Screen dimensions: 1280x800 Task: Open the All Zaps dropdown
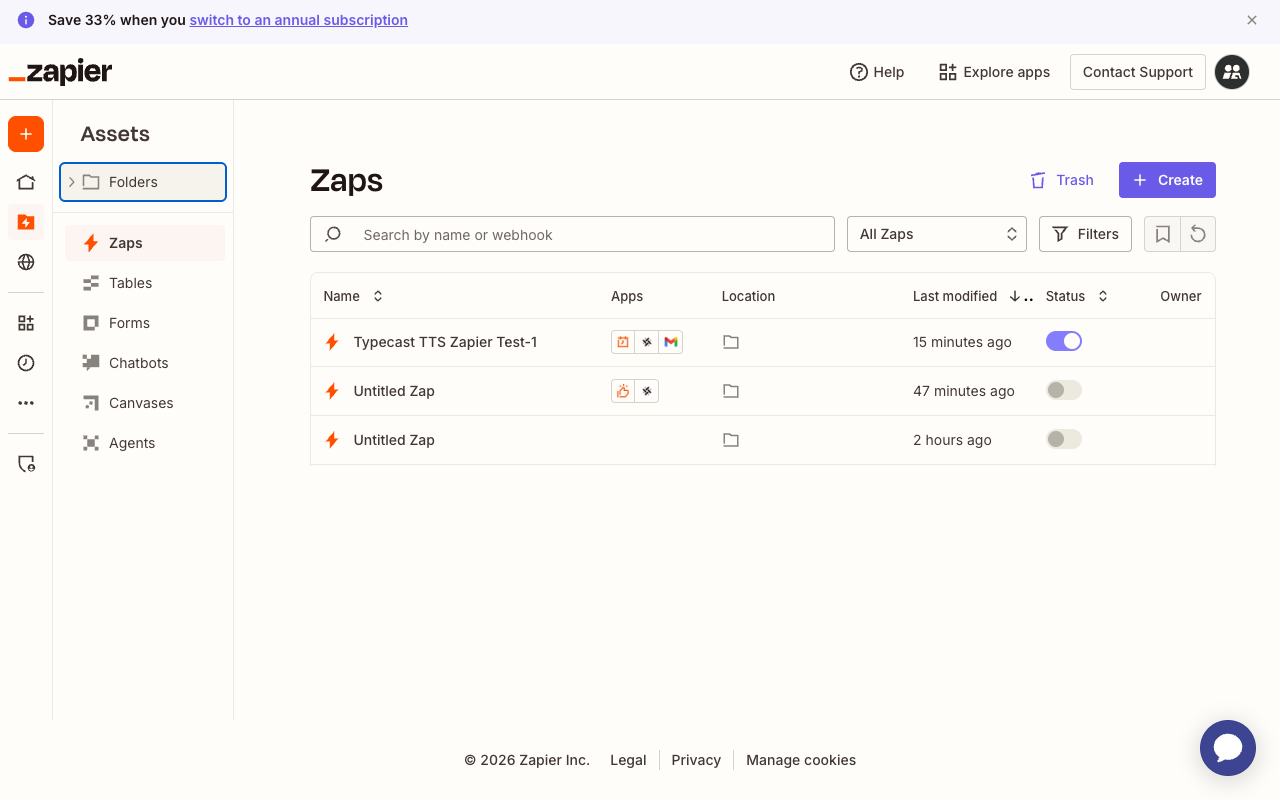point(937,234)
